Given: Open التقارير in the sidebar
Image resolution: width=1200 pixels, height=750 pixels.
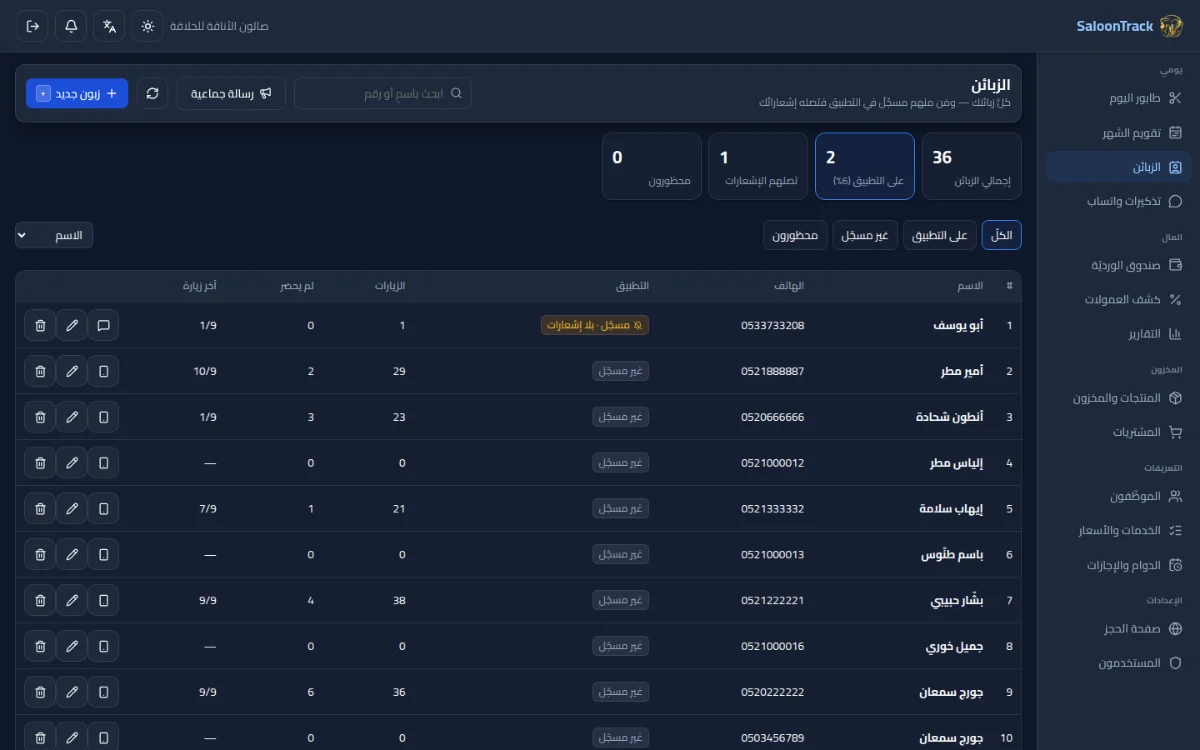Looking at the screenshot, I should (x=1119, y=333).
